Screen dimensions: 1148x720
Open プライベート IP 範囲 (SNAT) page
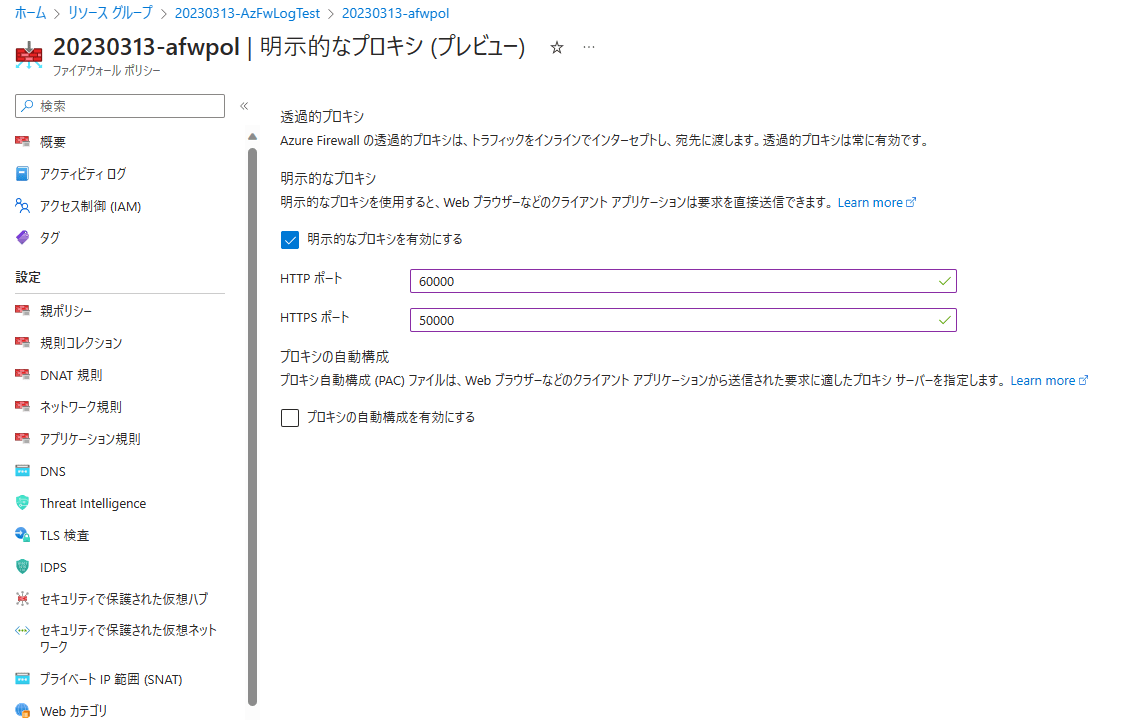[x=111, y=679]
